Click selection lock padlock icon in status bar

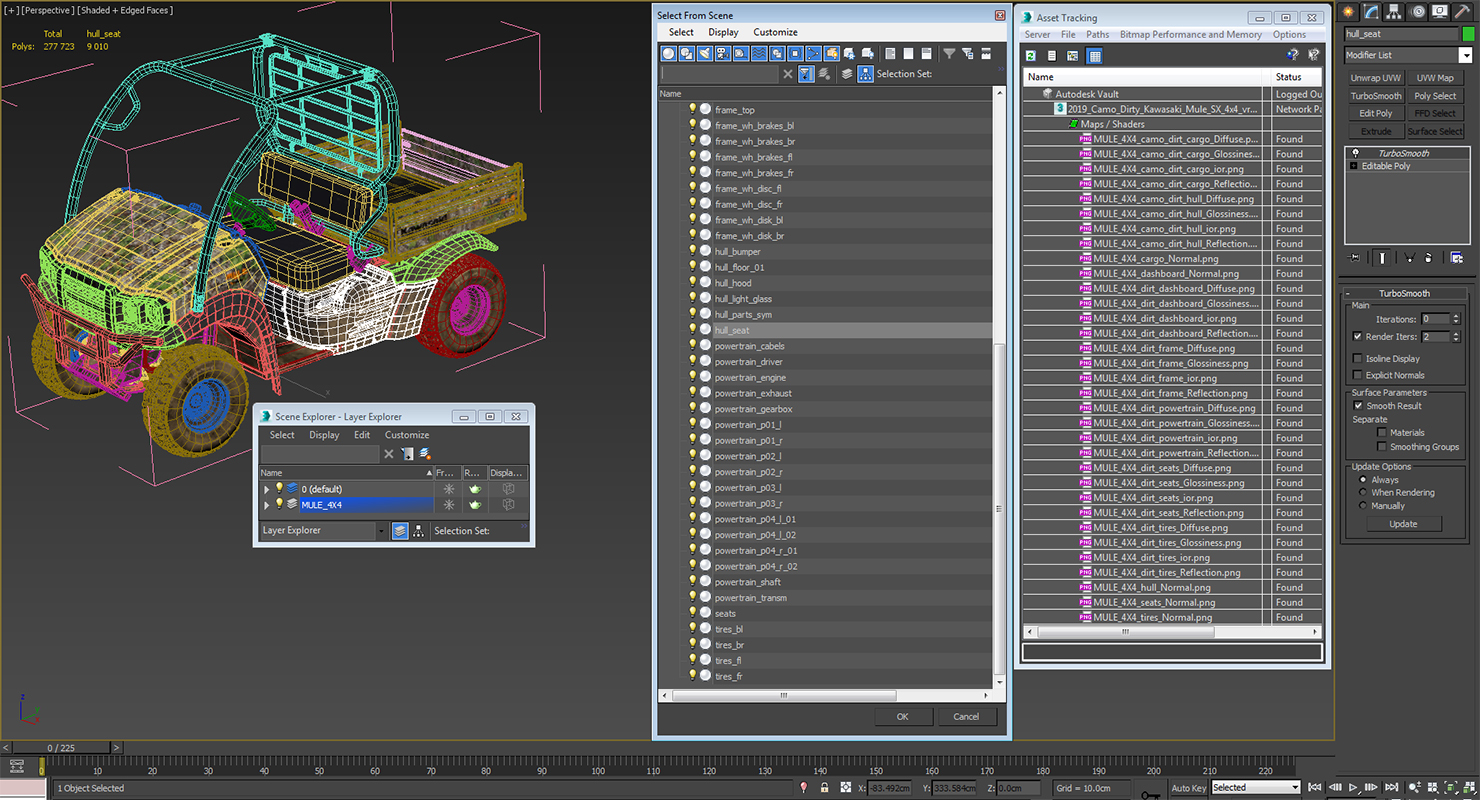[x=824, y=788]
